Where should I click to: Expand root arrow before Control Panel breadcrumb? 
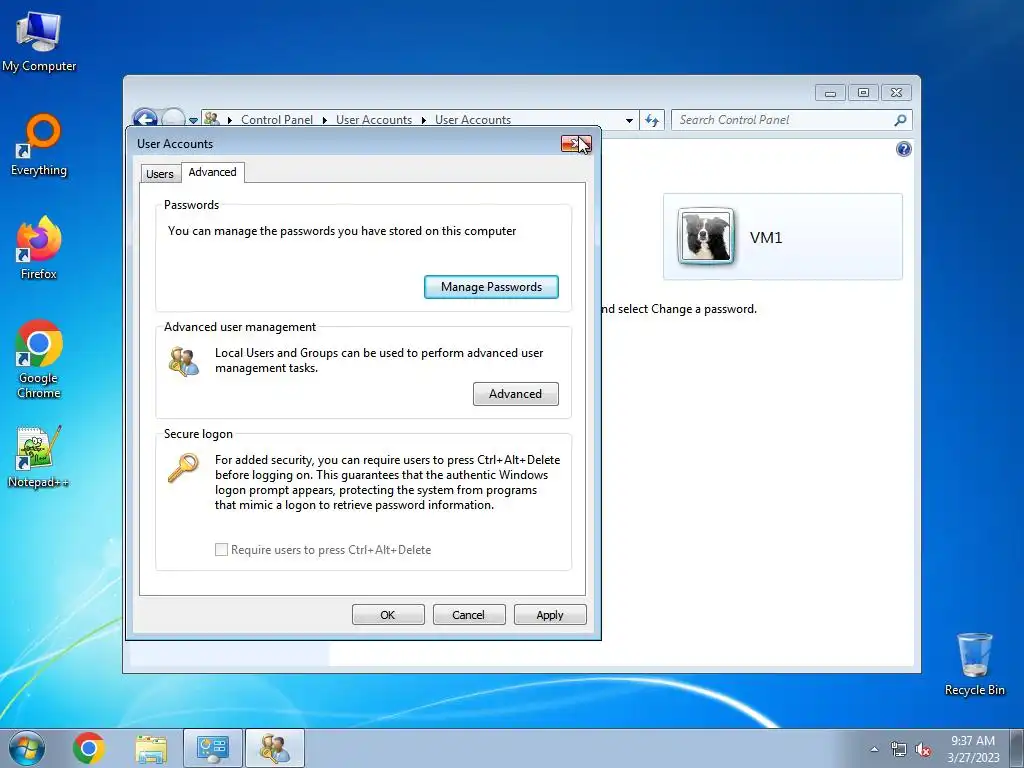click(230, 120)
